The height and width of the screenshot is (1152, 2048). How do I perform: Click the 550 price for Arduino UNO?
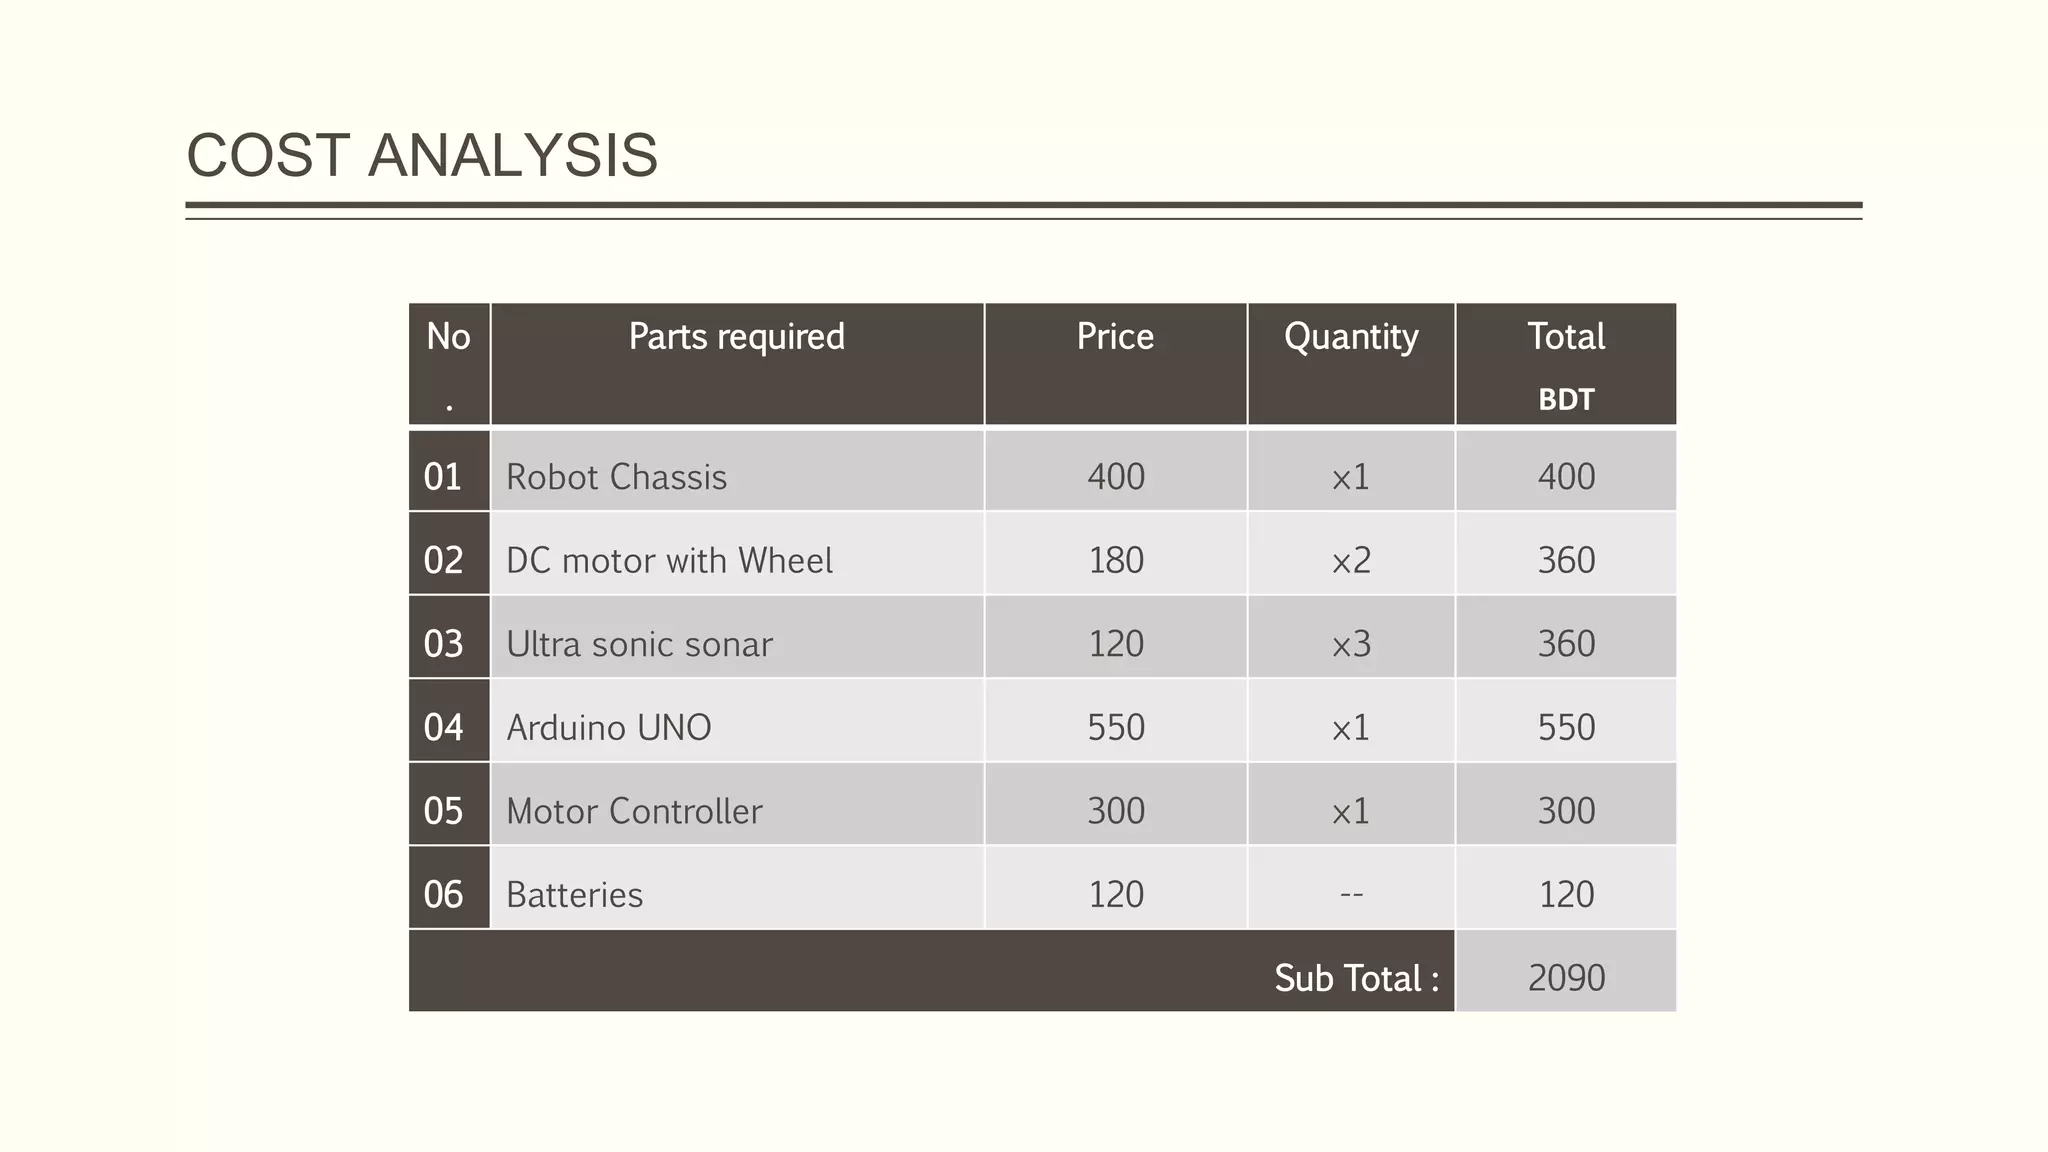pyautogui.click(x=1115, y=727)
